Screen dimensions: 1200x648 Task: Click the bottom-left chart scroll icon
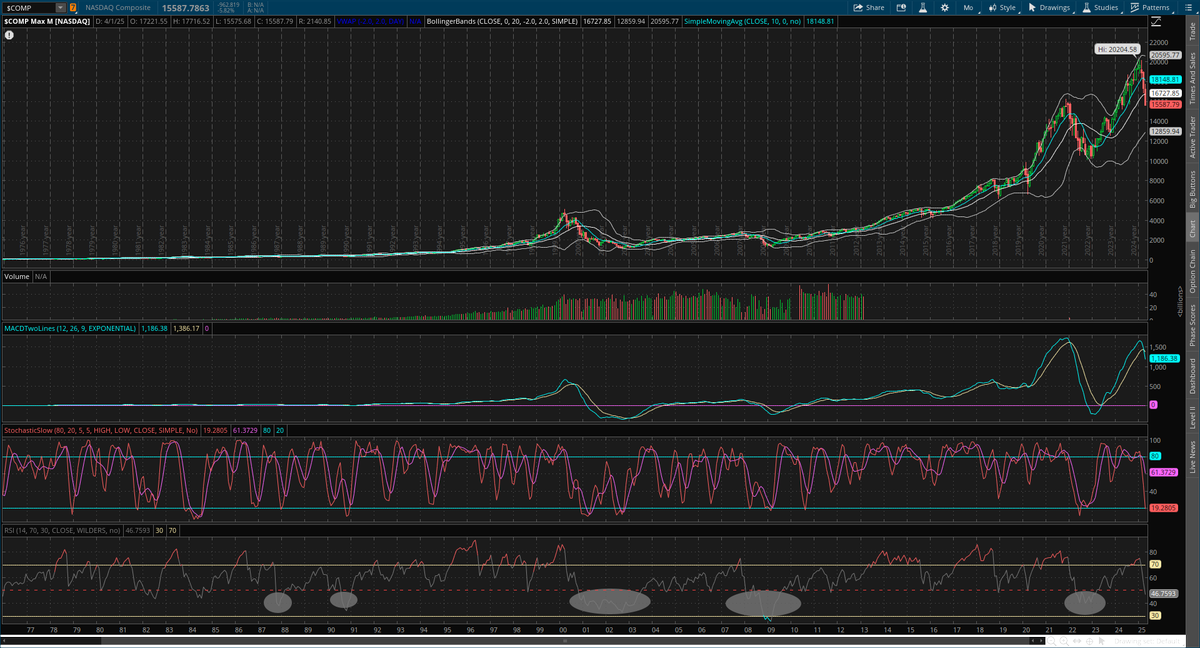5,641
